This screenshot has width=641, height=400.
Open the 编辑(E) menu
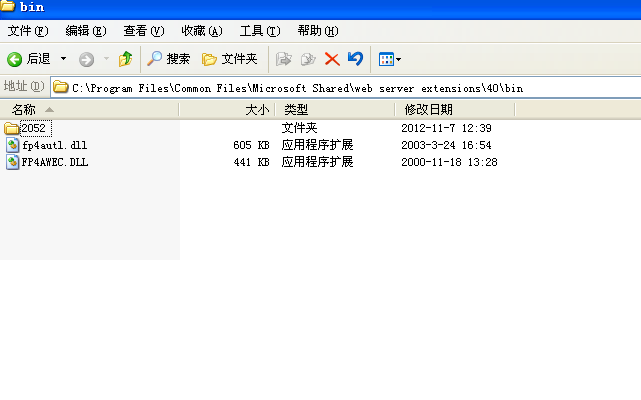tap(86, 31)
